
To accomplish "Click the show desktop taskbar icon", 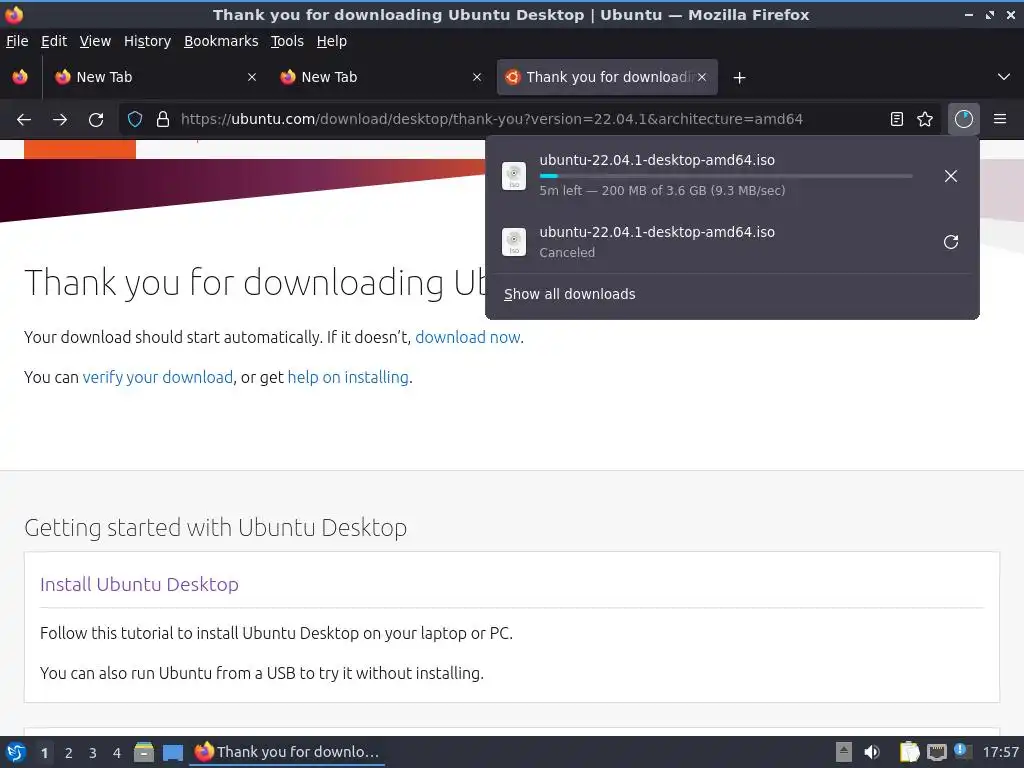I will [173, 753].
